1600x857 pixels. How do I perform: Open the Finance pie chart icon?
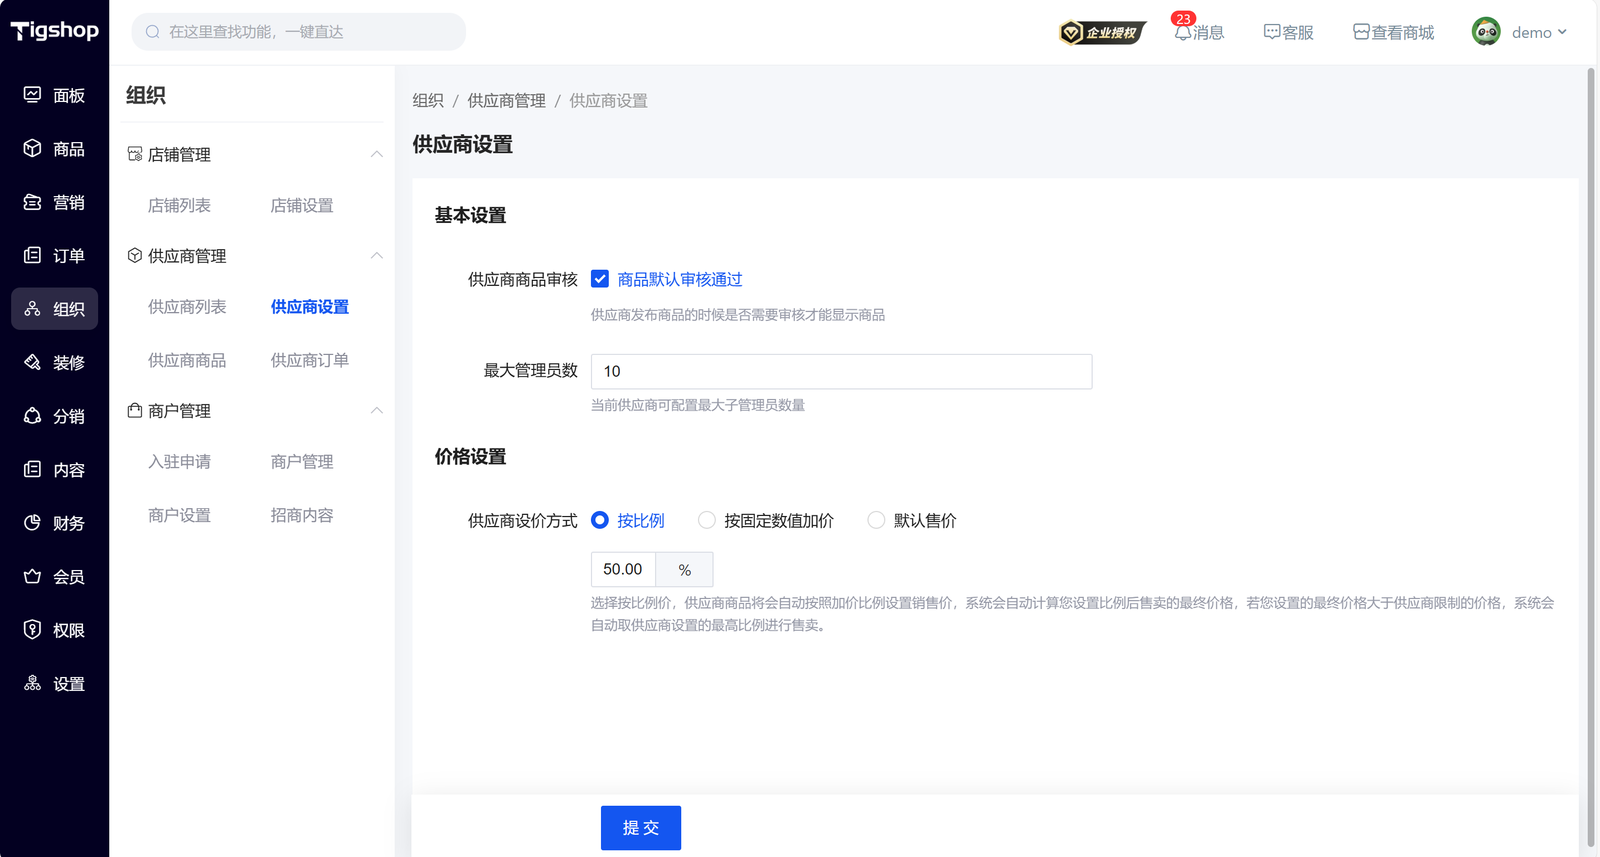click(x=33, y=523)
